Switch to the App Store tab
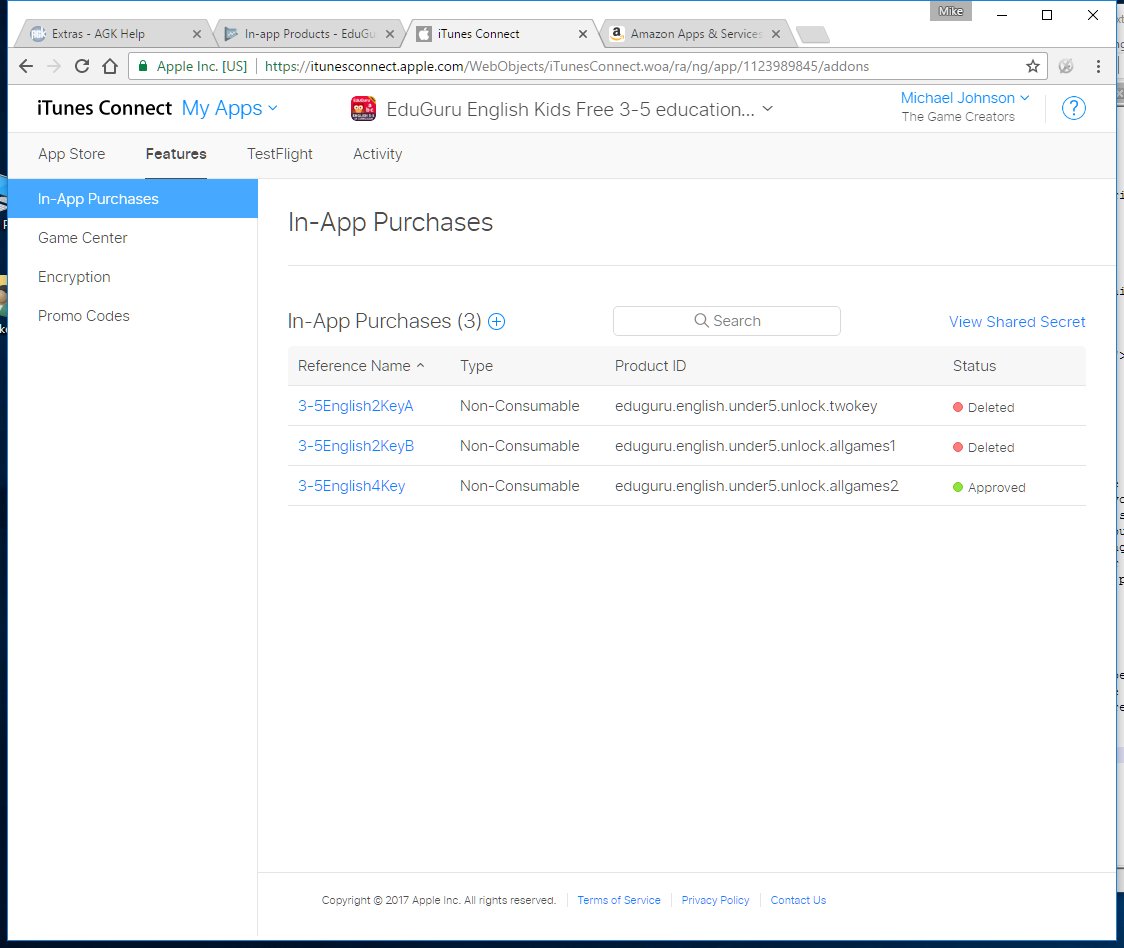 71,154
